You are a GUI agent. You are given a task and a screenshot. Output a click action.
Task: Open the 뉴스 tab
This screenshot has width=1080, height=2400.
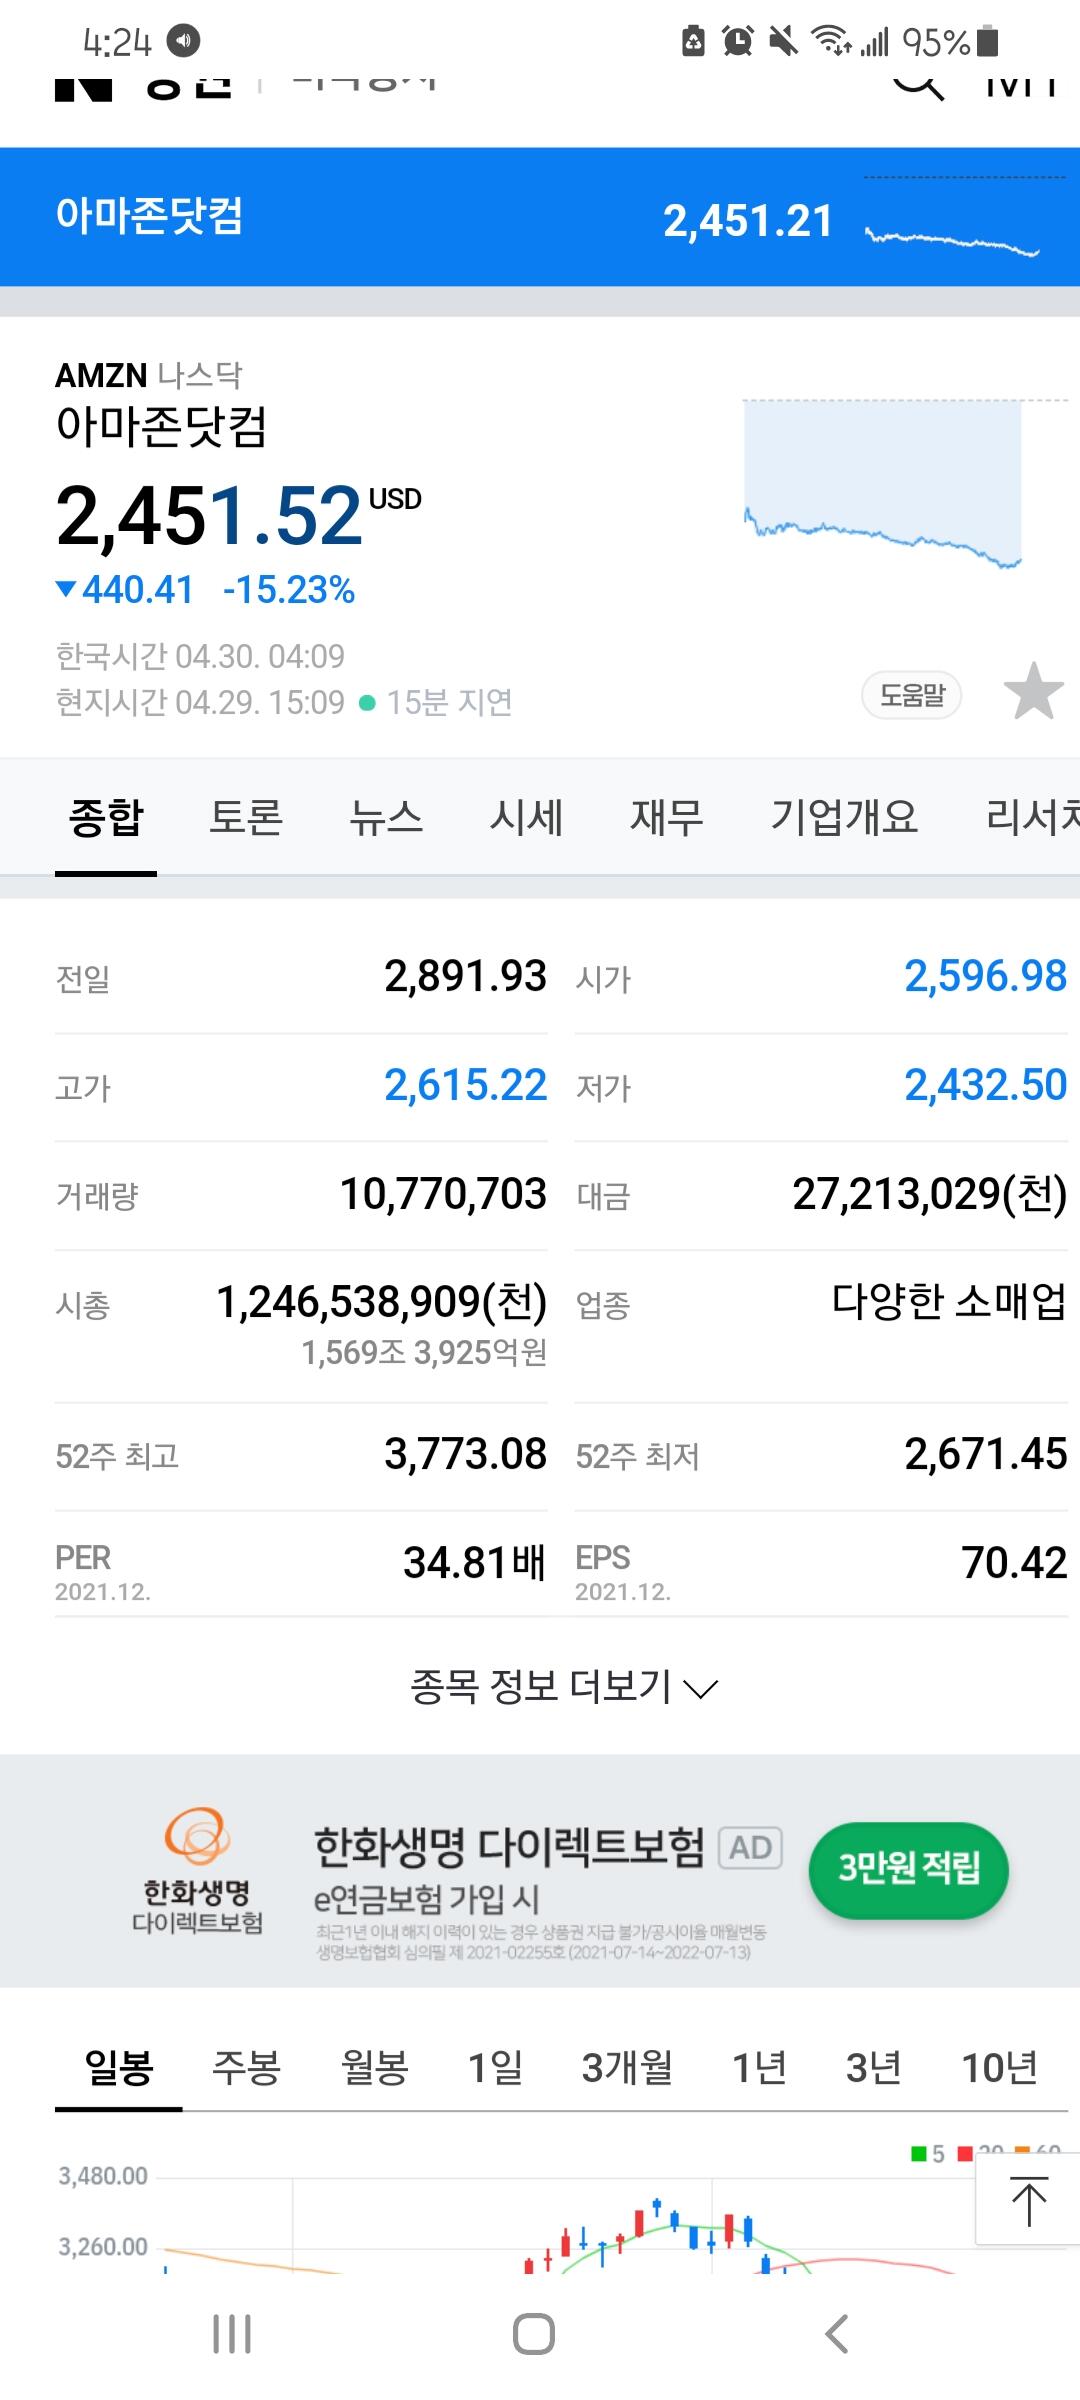[x=386, y=817]
